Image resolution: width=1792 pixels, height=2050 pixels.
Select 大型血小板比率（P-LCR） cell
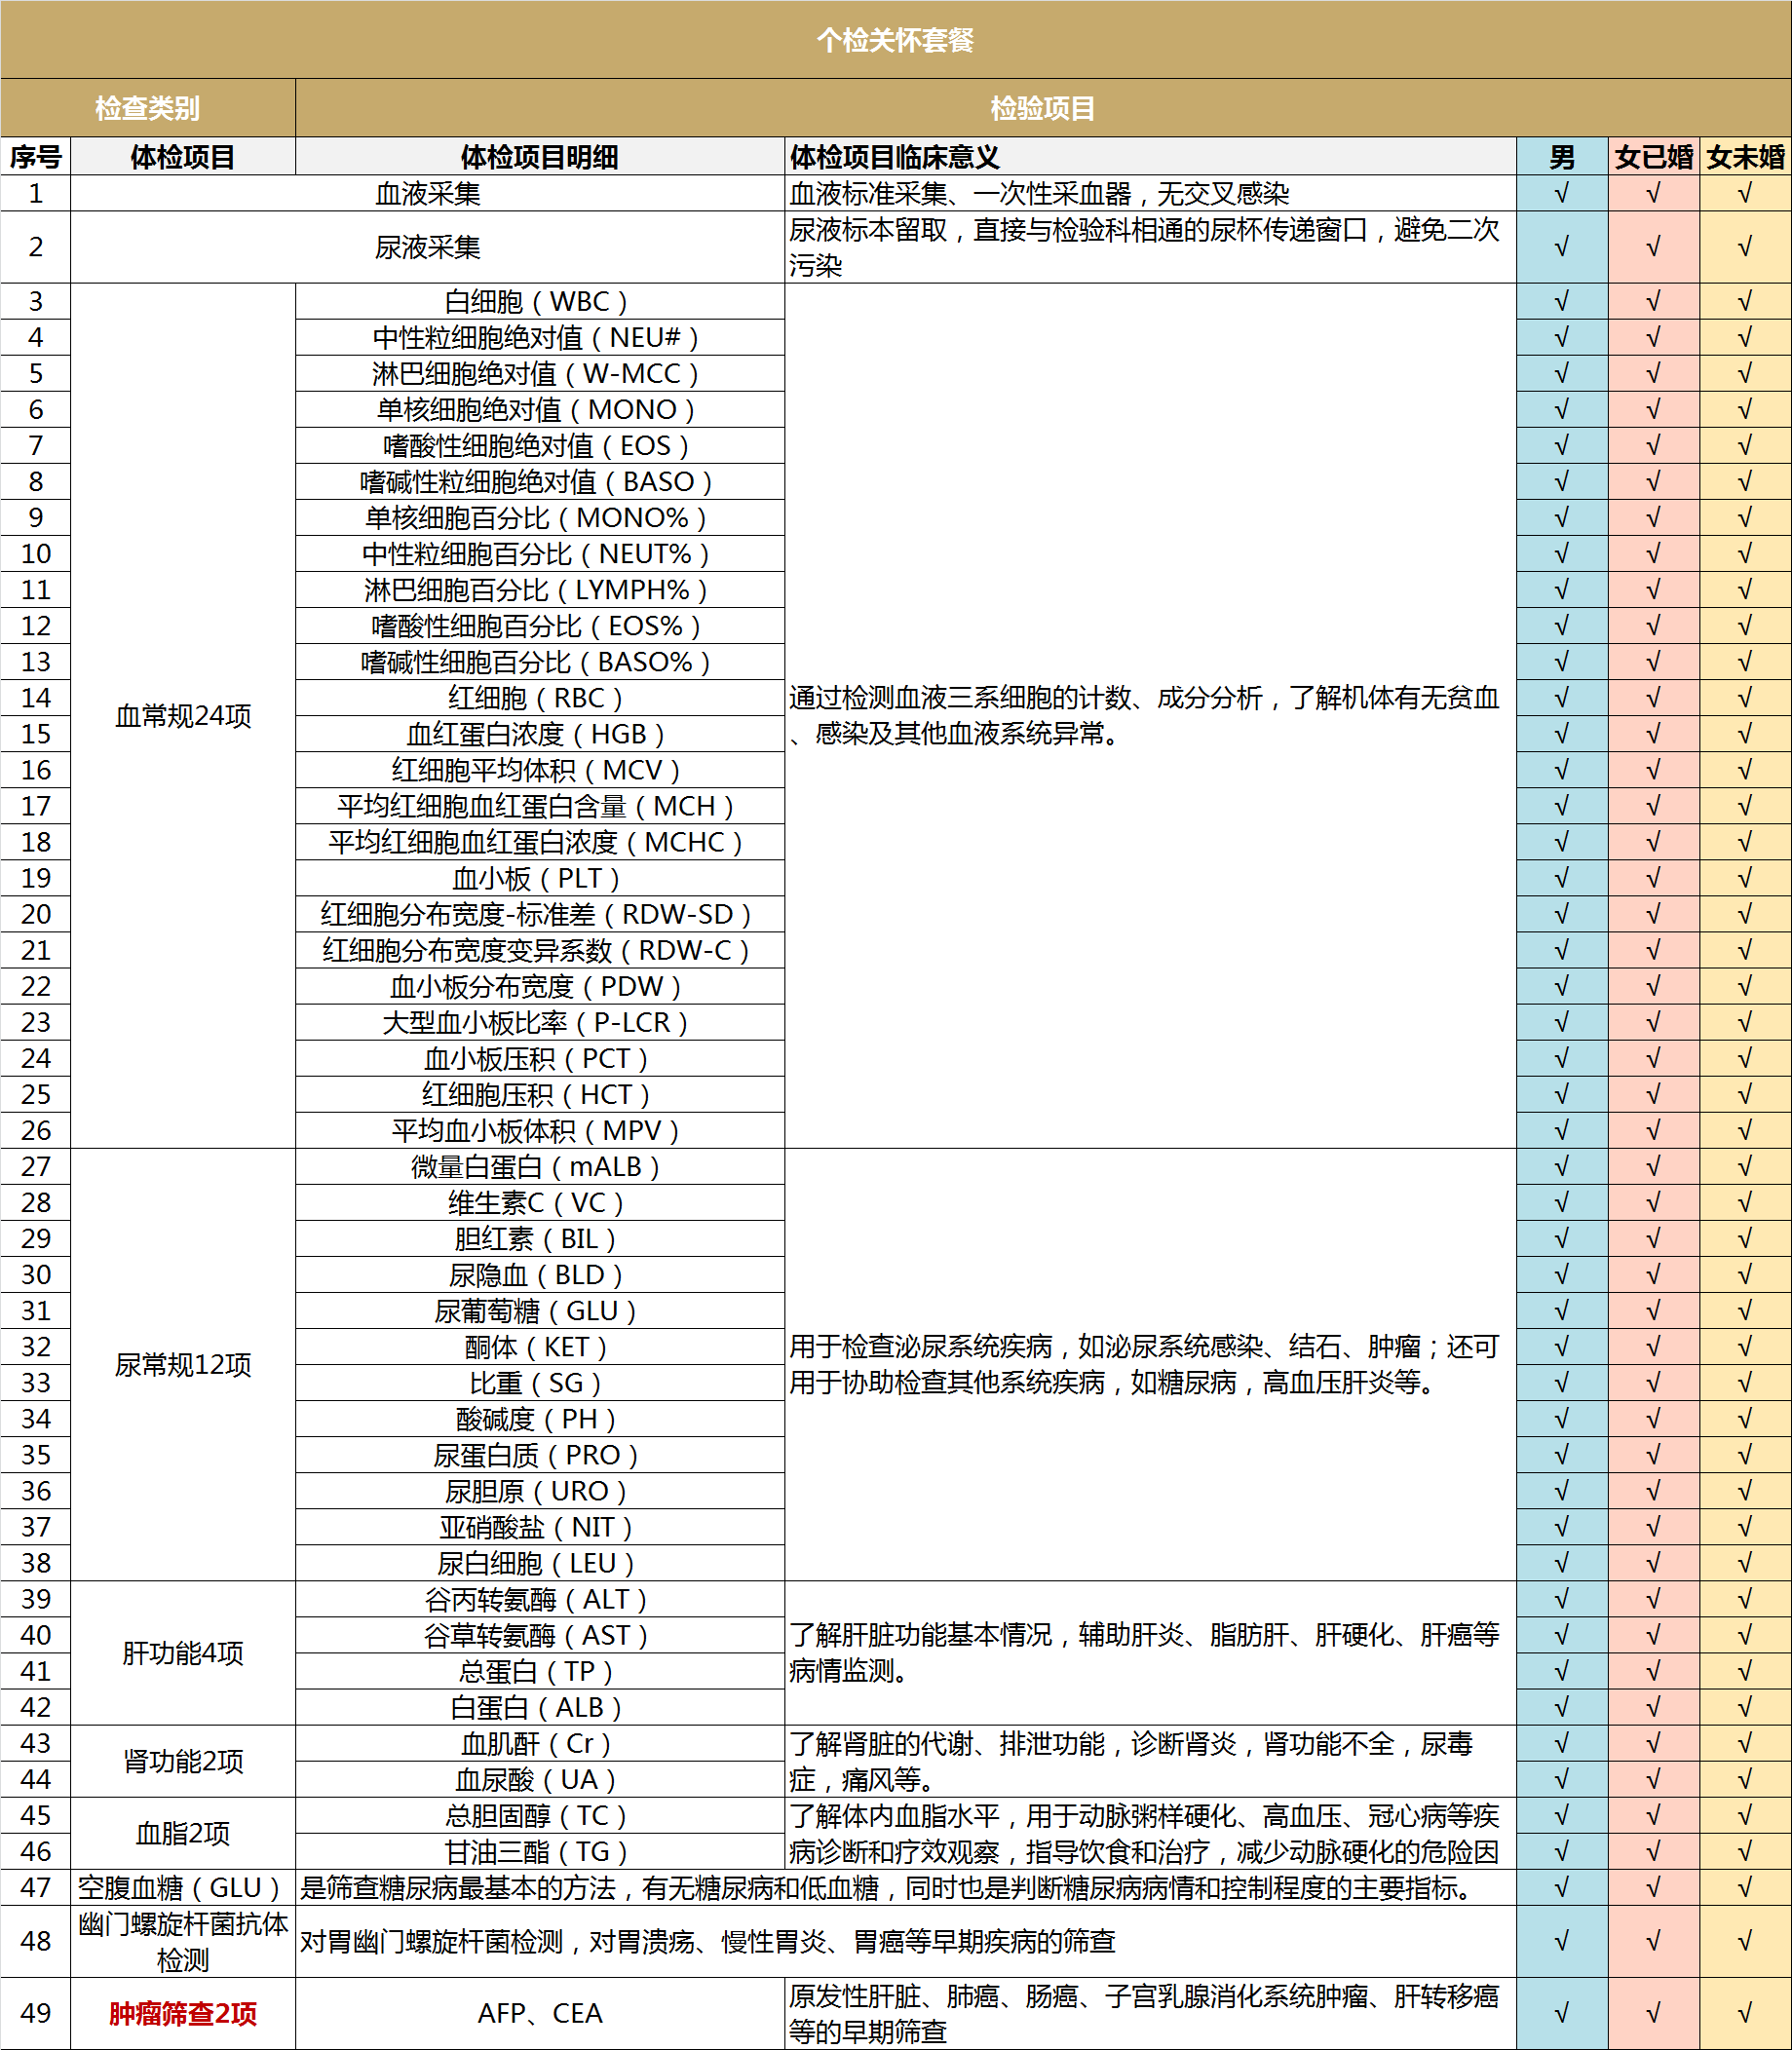pos(540,1022)
